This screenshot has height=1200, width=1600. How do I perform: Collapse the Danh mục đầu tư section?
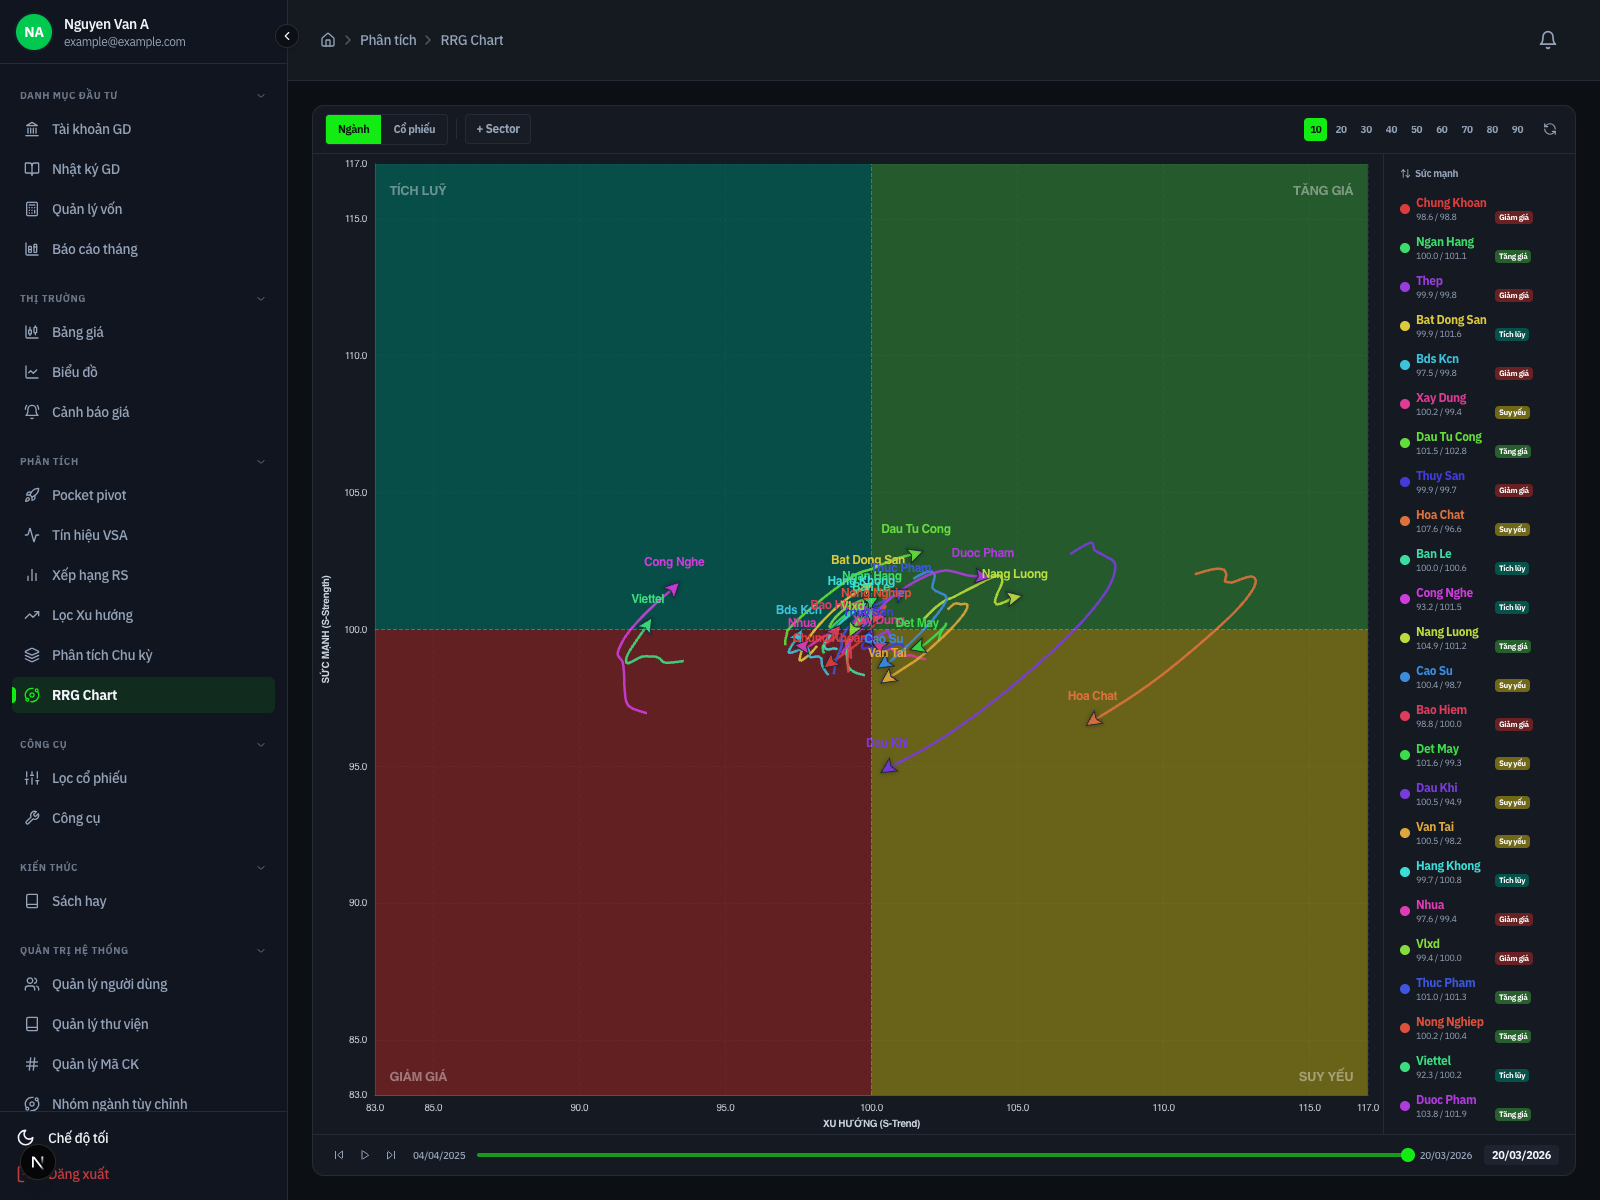click(x=261, y=96)
